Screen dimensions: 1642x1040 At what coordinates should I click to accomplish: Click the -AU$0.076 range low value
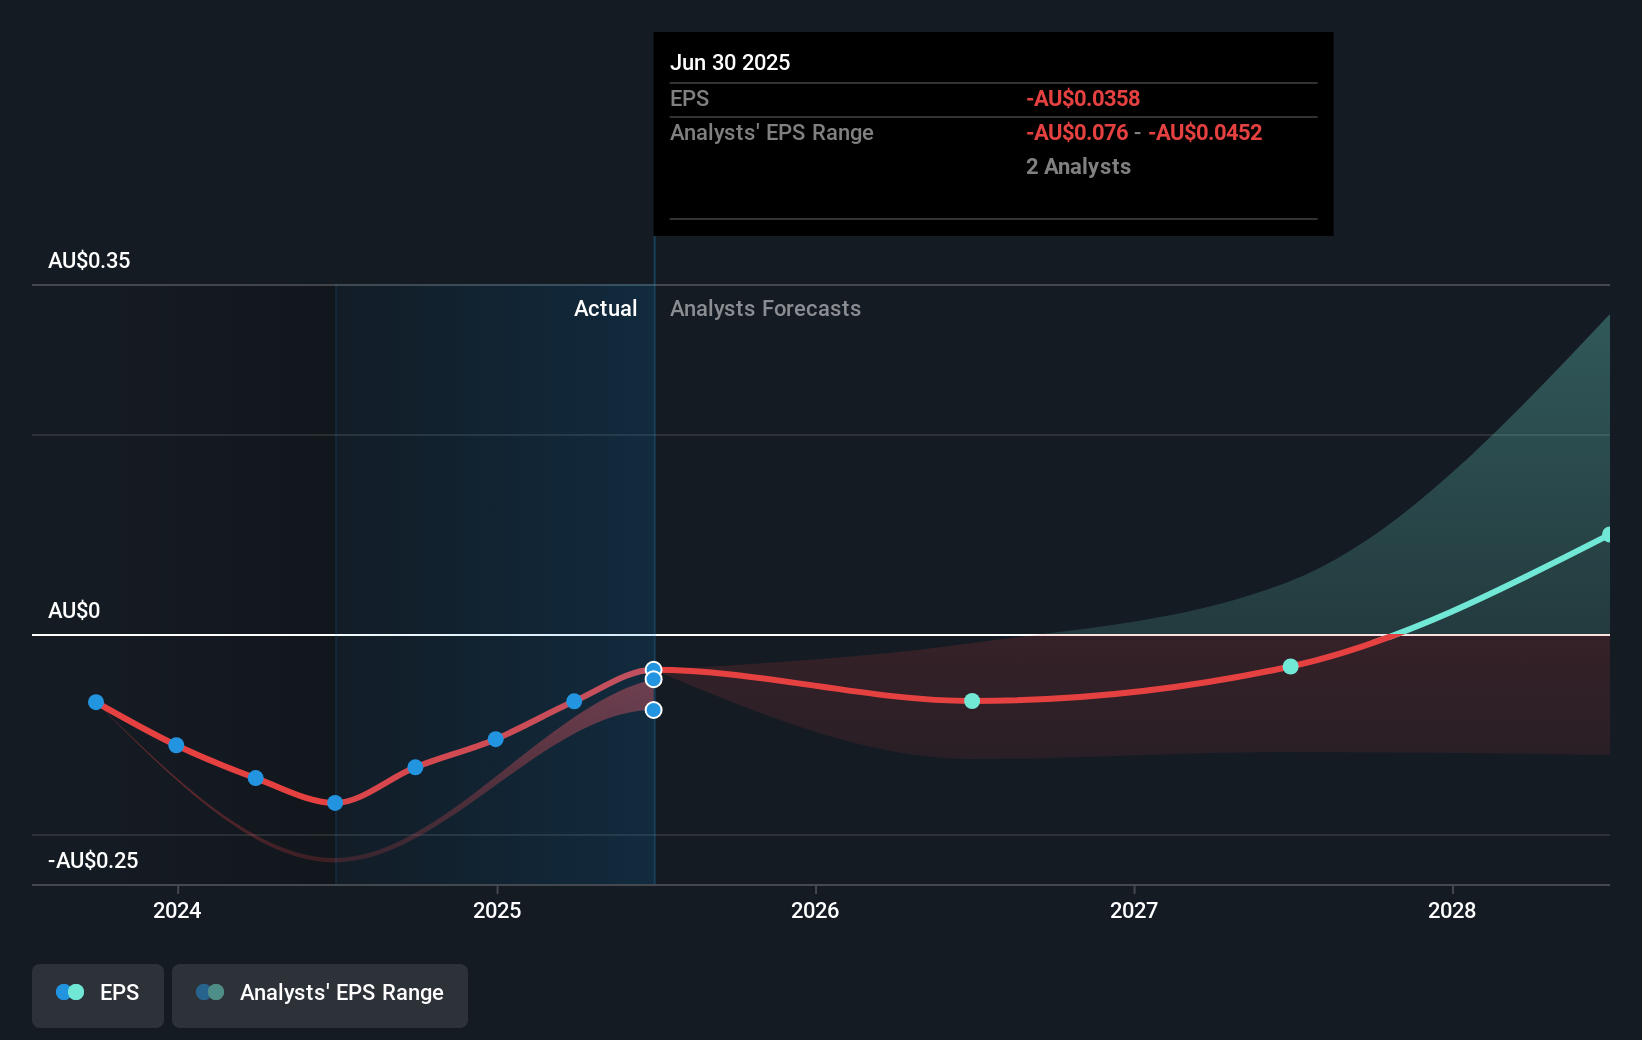point(1077,133)
